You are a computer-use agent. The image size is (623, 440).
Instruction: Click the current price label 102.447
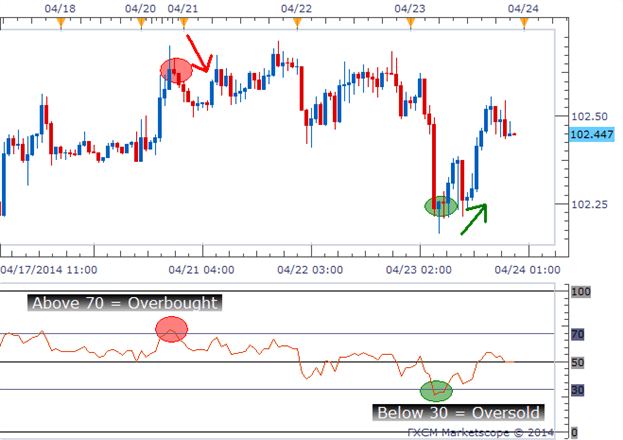tap(592, 134)
